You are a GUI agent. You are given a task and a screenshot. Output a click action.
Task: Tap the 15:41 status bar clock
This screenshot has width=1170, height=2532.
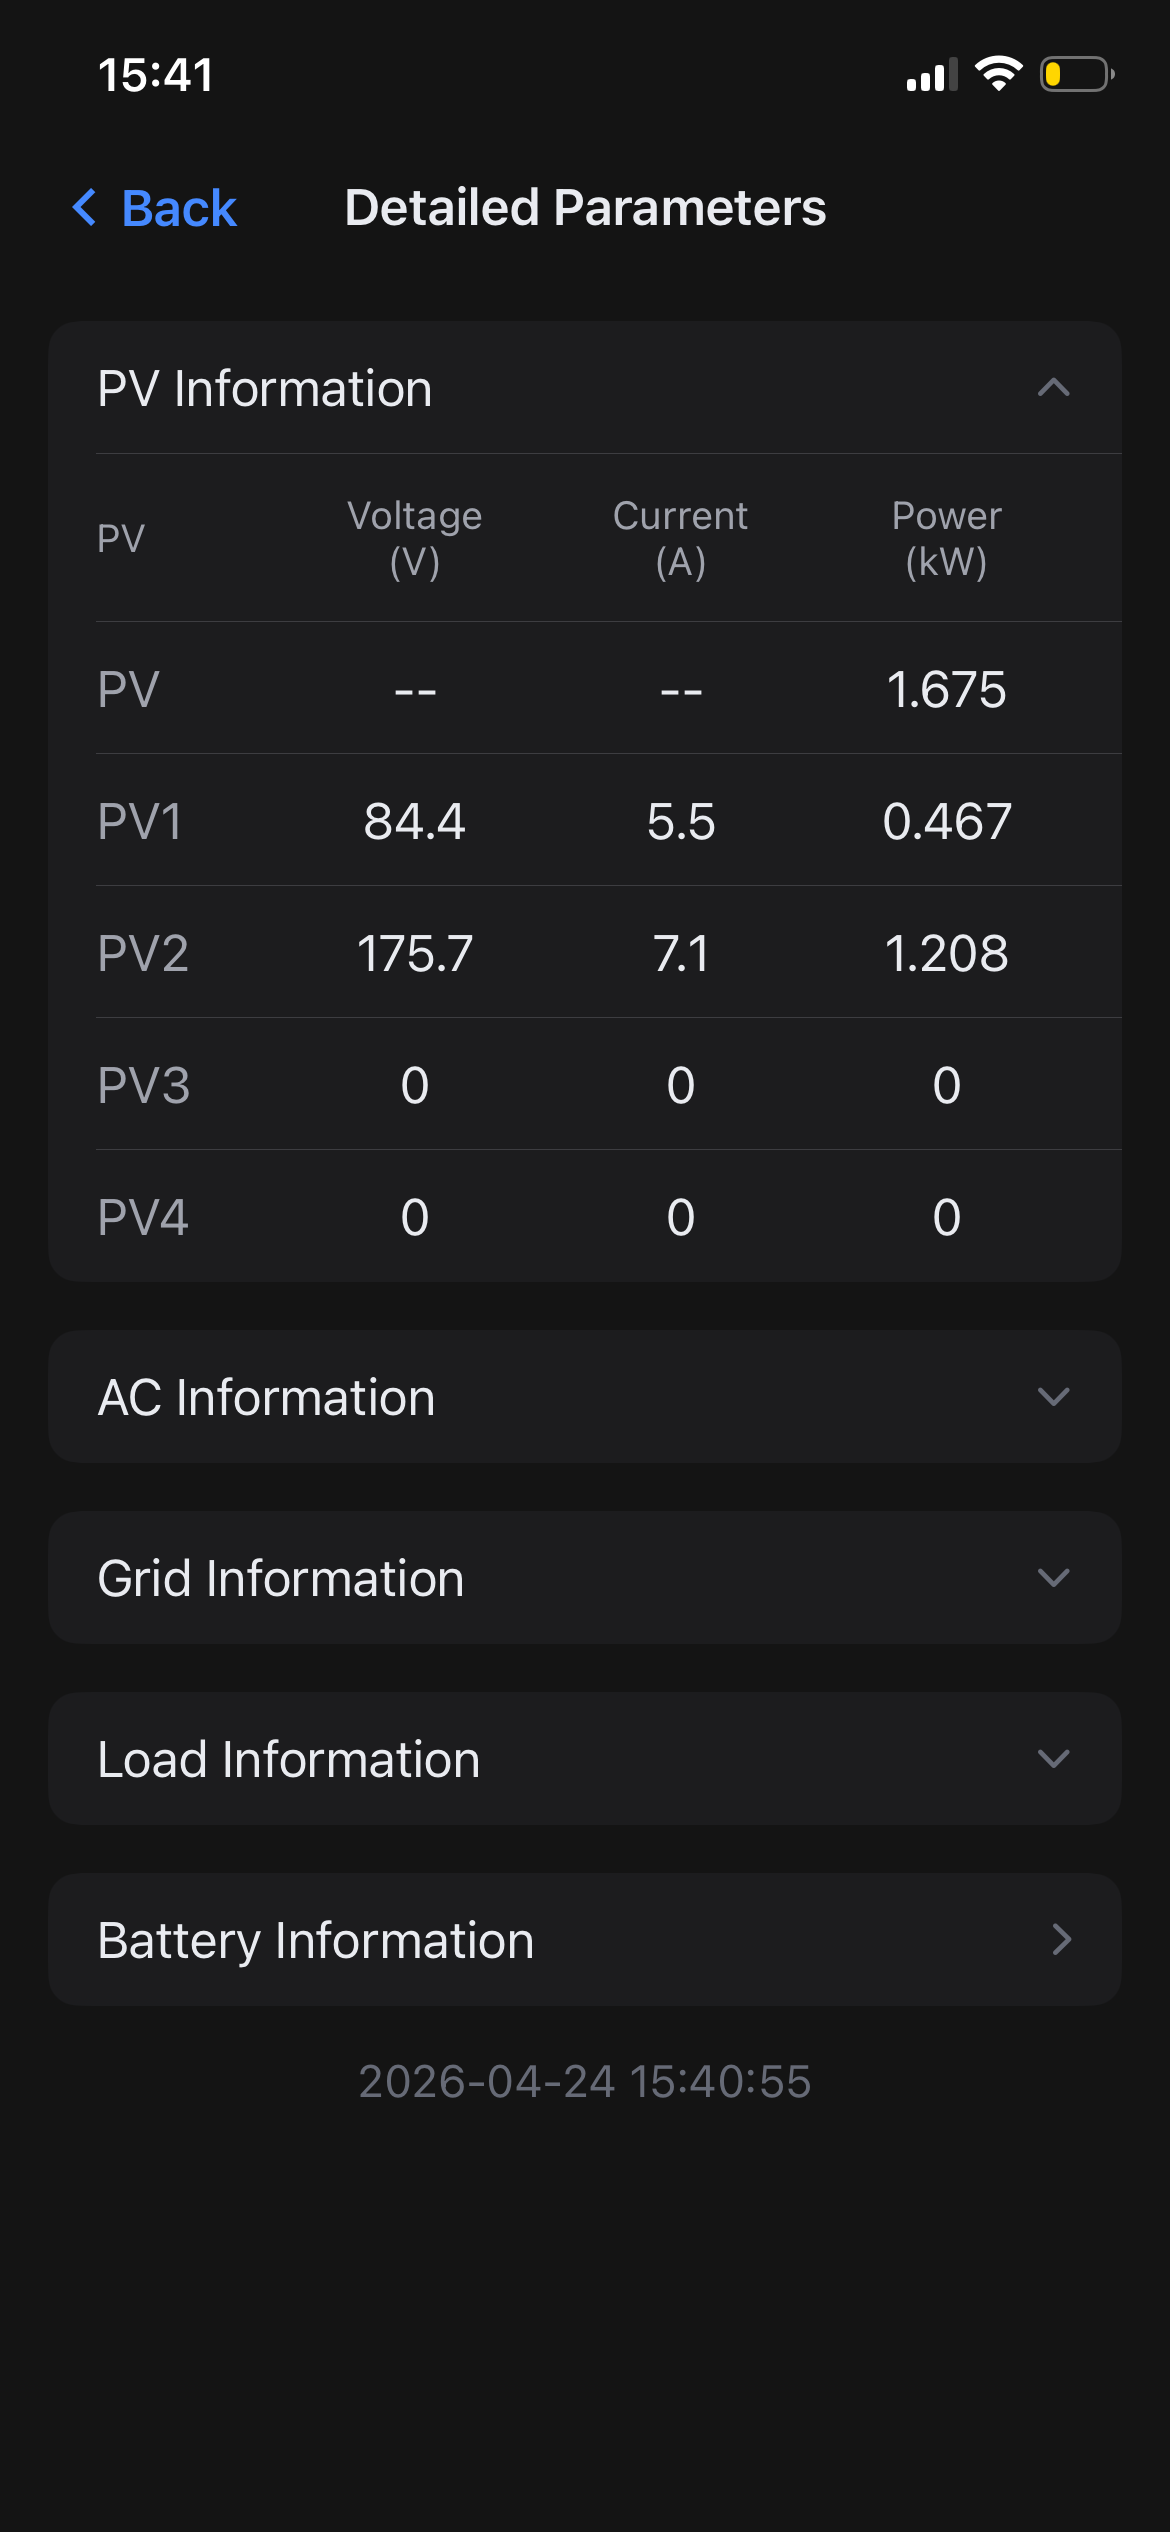pos(156,76)
